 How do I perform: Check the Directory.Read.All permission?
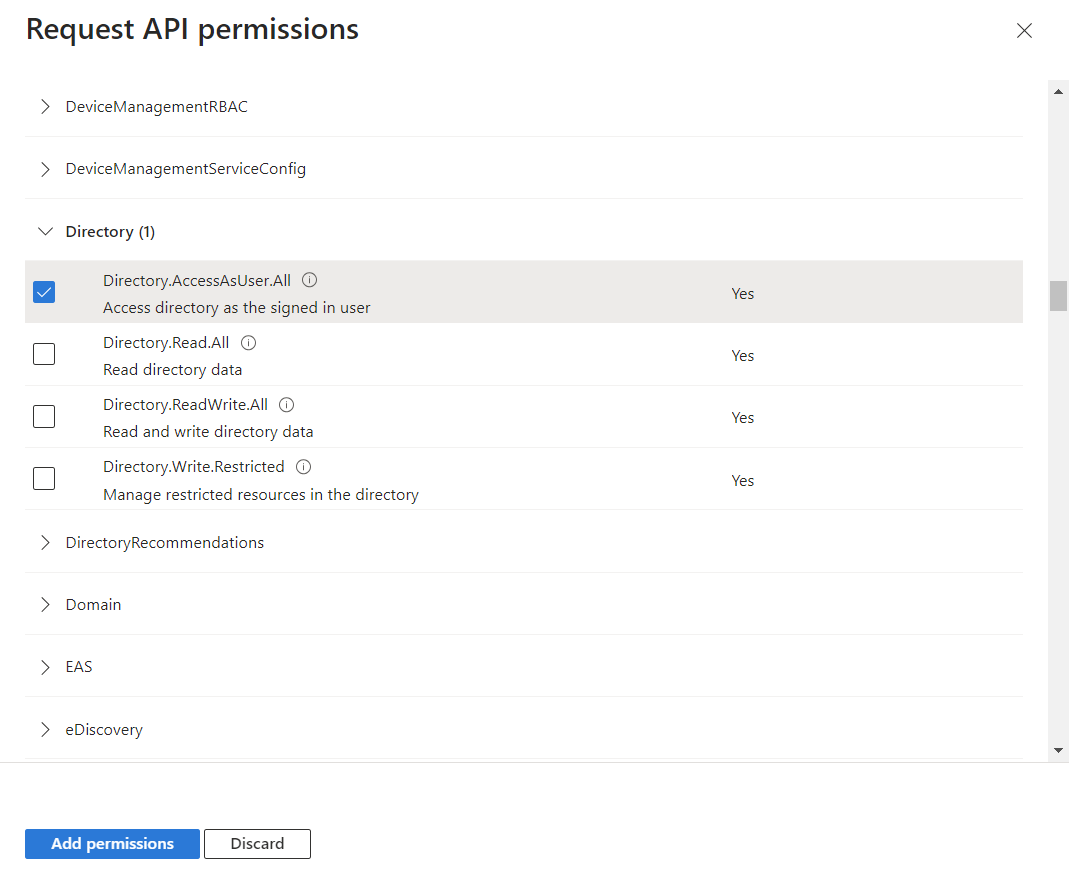tap(44, 355)
